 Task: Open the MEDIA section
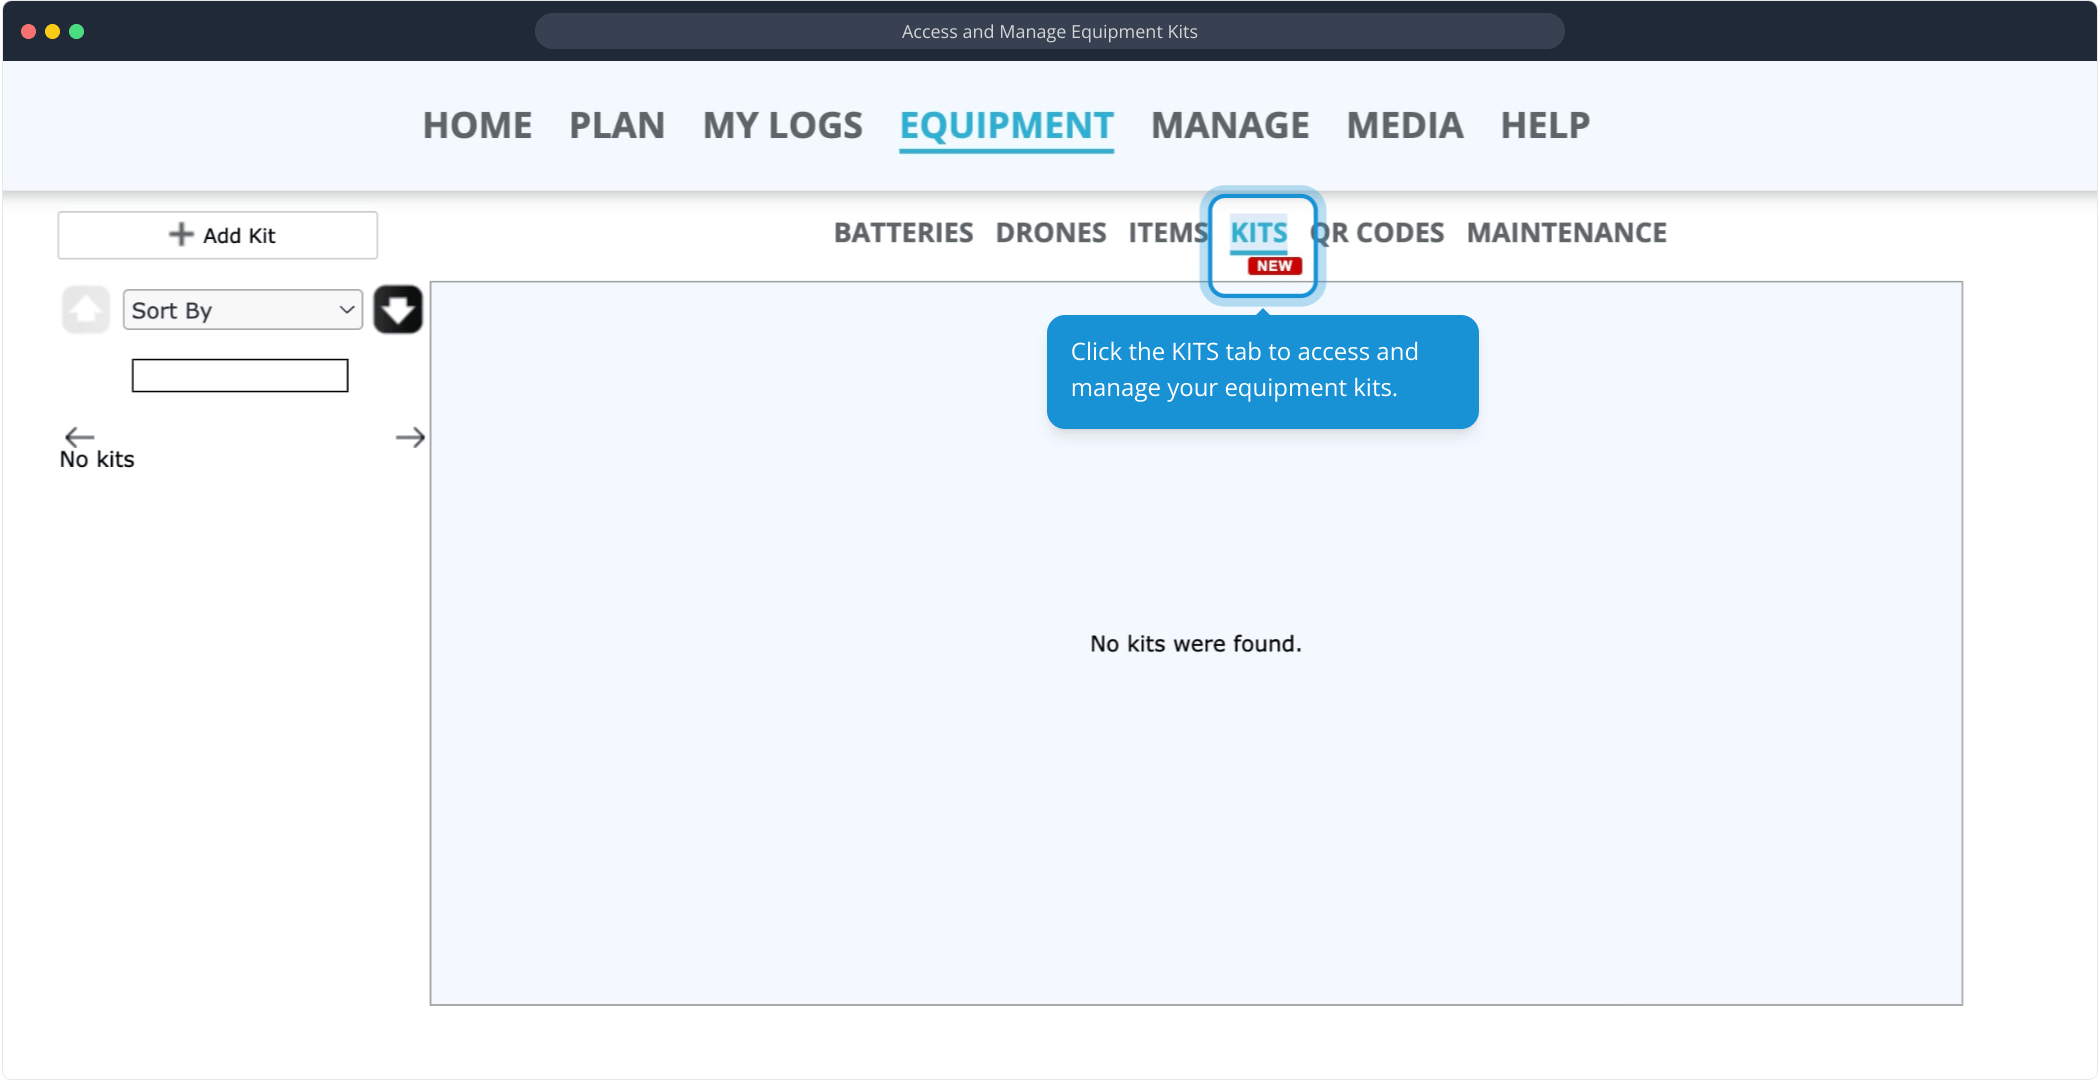coord(1404,126)
